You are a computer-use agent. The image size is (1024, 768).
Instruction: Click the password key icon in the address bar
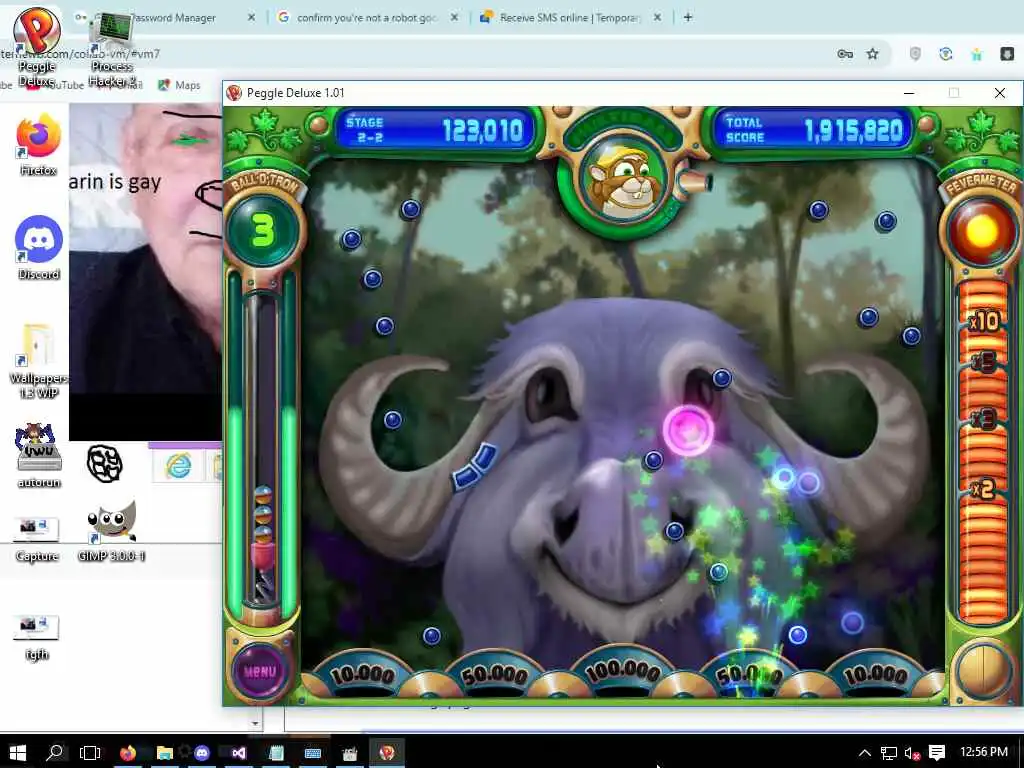[x=845, y=54]
